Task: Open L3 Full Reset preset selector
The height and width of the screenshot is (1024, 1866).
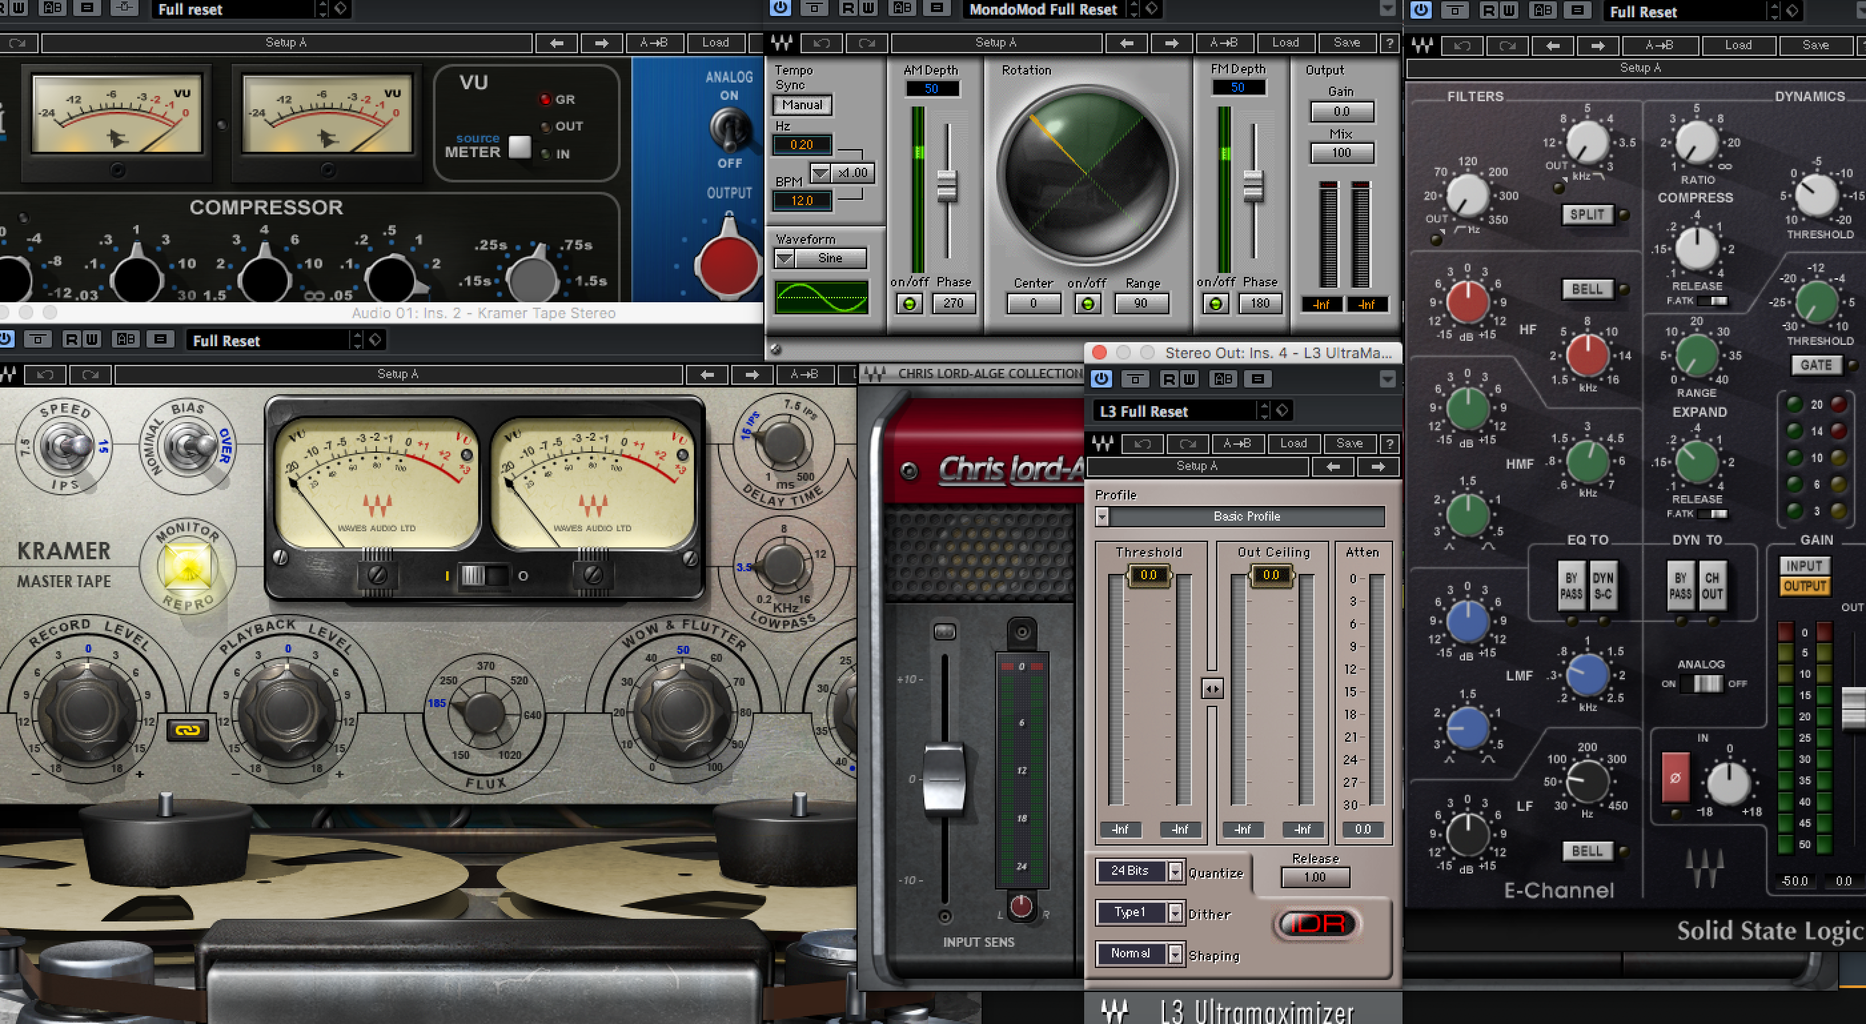Action: click(x=1180, y=411)
